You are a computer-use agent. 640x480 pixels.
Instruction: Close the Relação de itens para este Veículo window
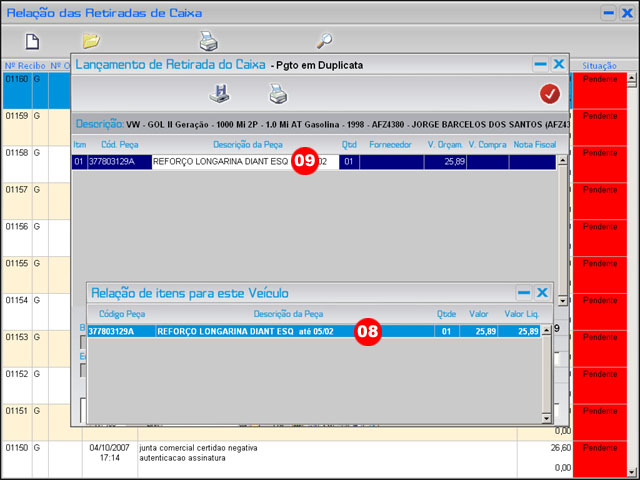(542, 293)
